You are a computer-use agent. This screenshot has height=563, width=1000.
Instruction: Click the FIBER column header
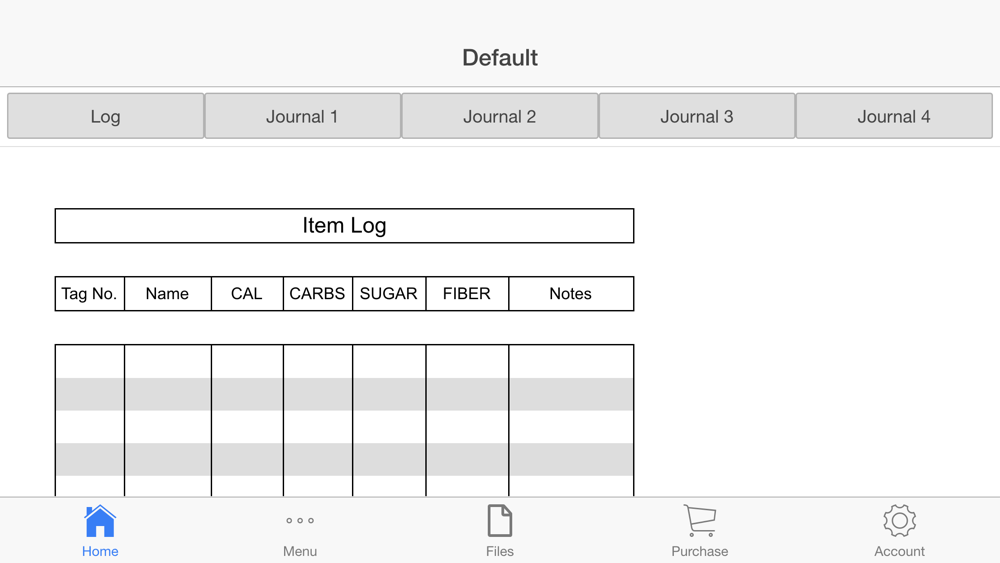[x=467, y=294]
